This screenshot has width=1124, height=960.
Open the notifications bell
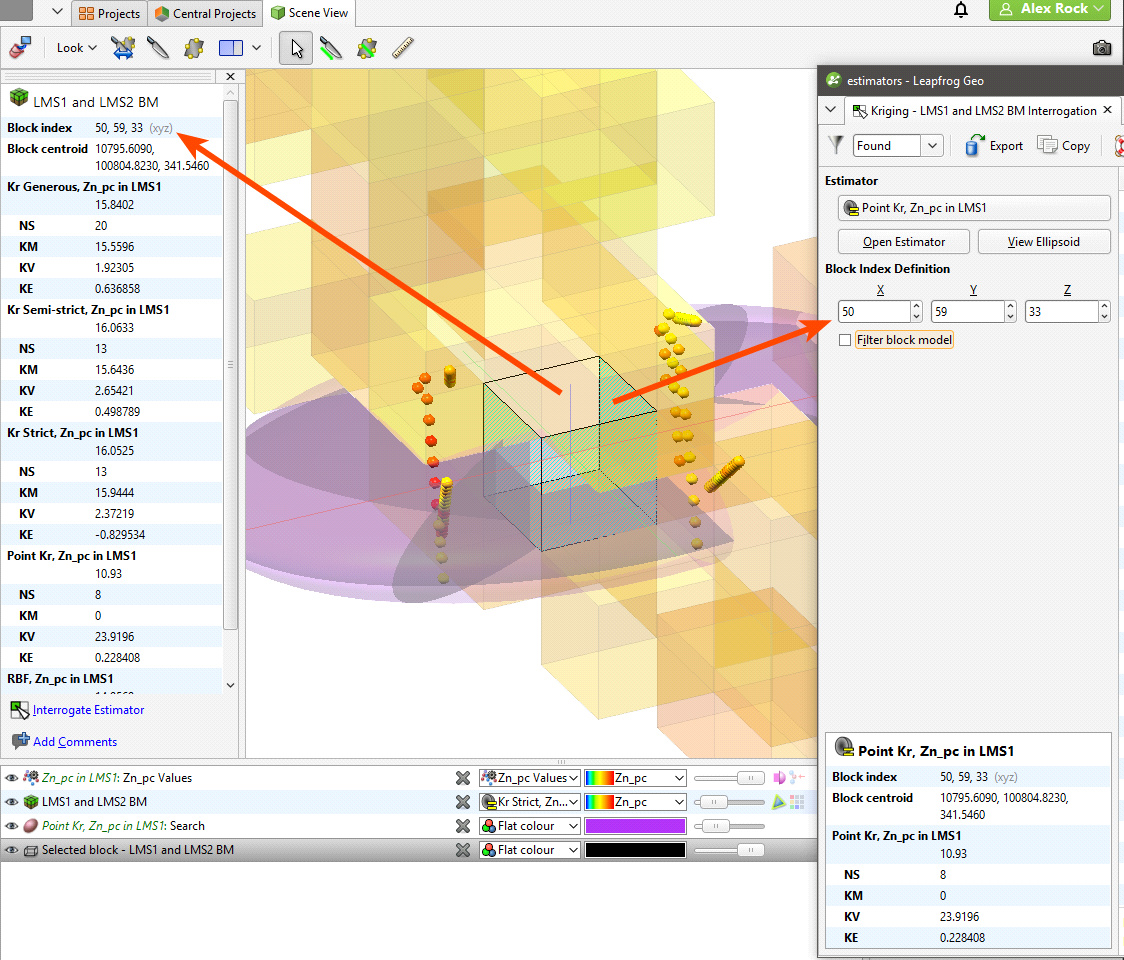pos(961,9)
